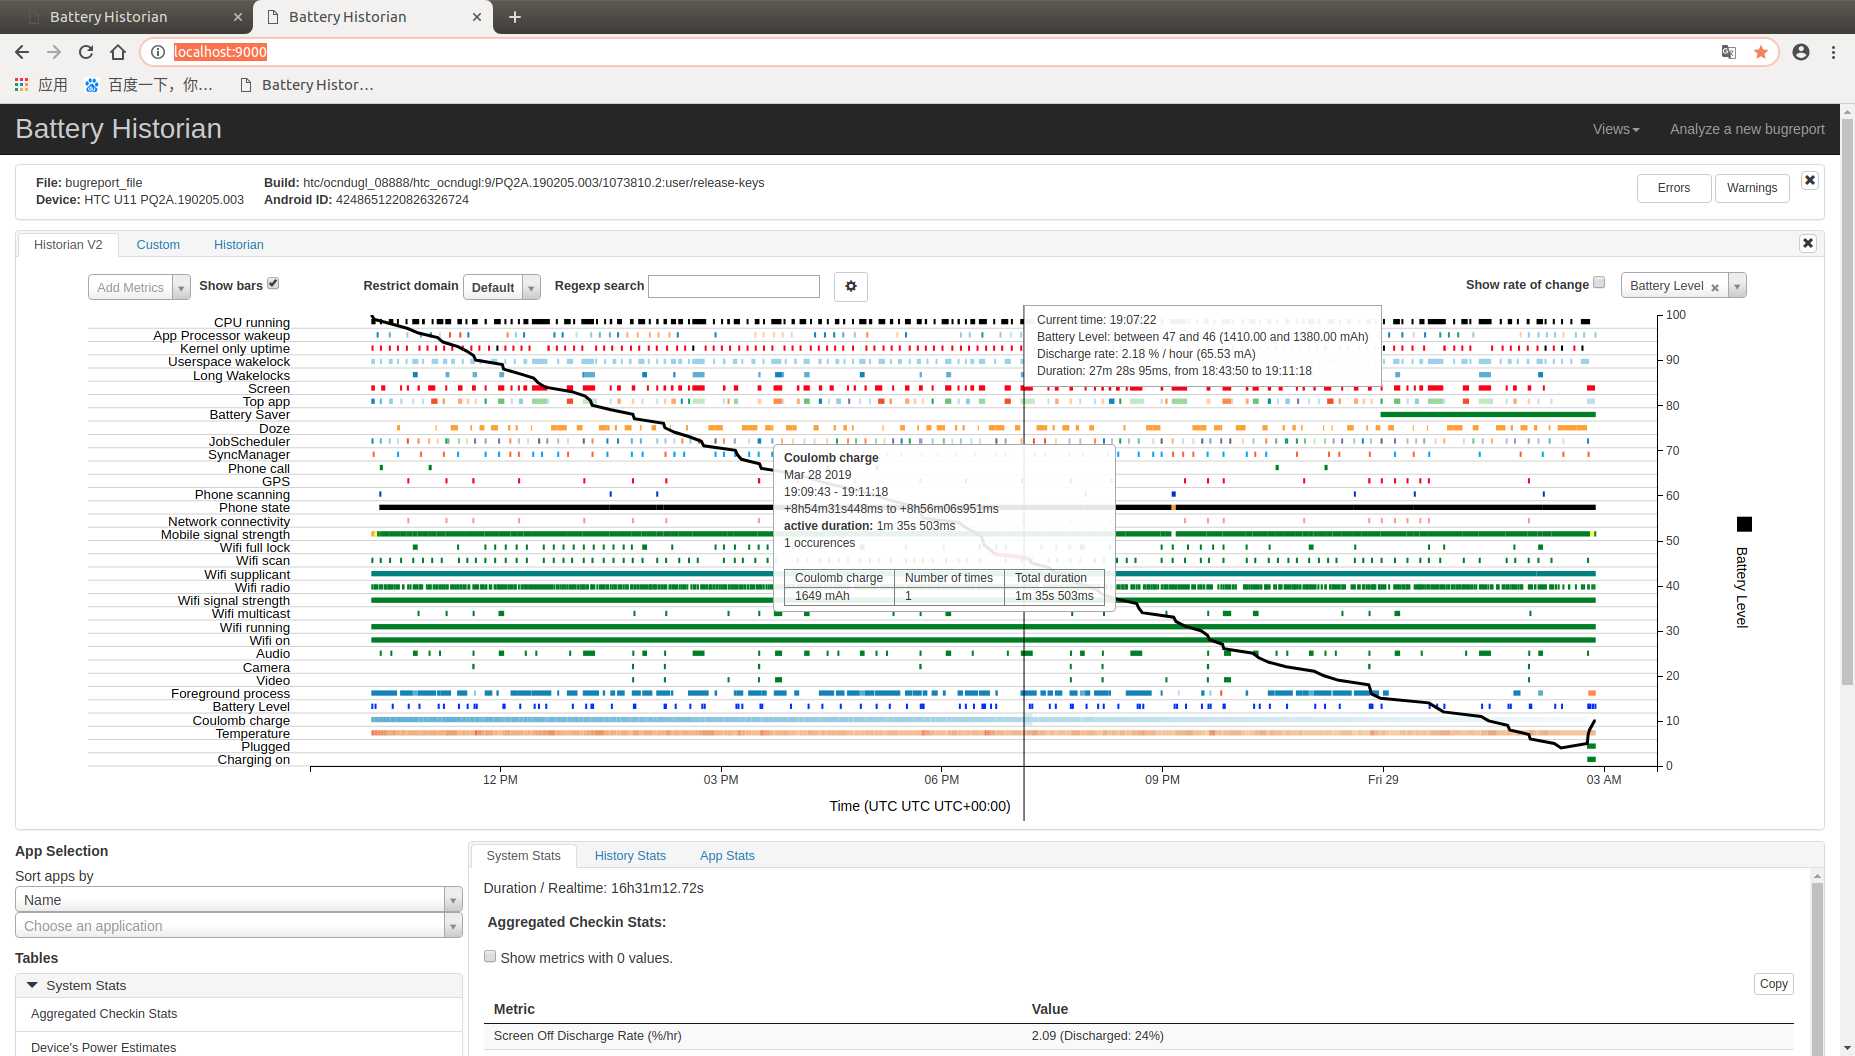Click the 09 PM time axis label
The height and width of the screenshot is (1056, 1855).
[1162, 779]
